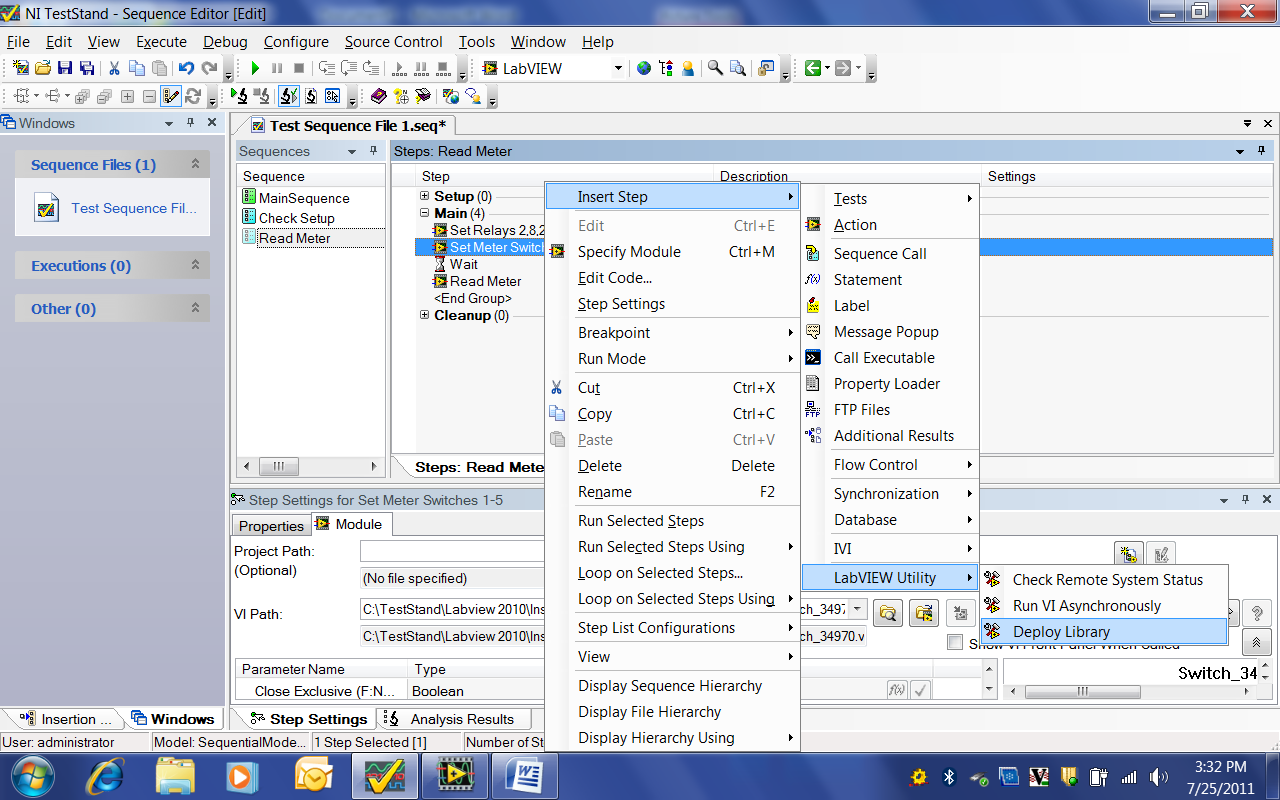
Task: Open Sequences pane dropdown arrow
Action: [352, 152]
